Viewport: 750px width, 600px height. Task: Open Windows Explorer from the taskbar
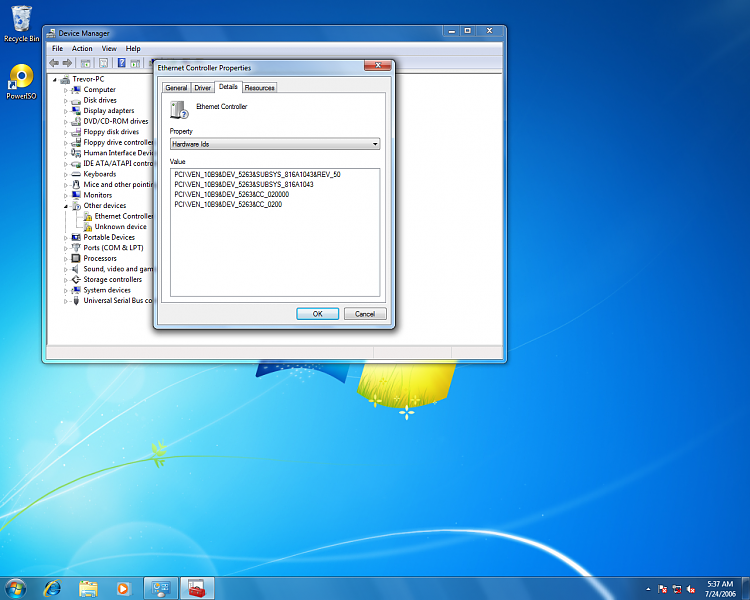pyautogui.click(x=88, y=588)
